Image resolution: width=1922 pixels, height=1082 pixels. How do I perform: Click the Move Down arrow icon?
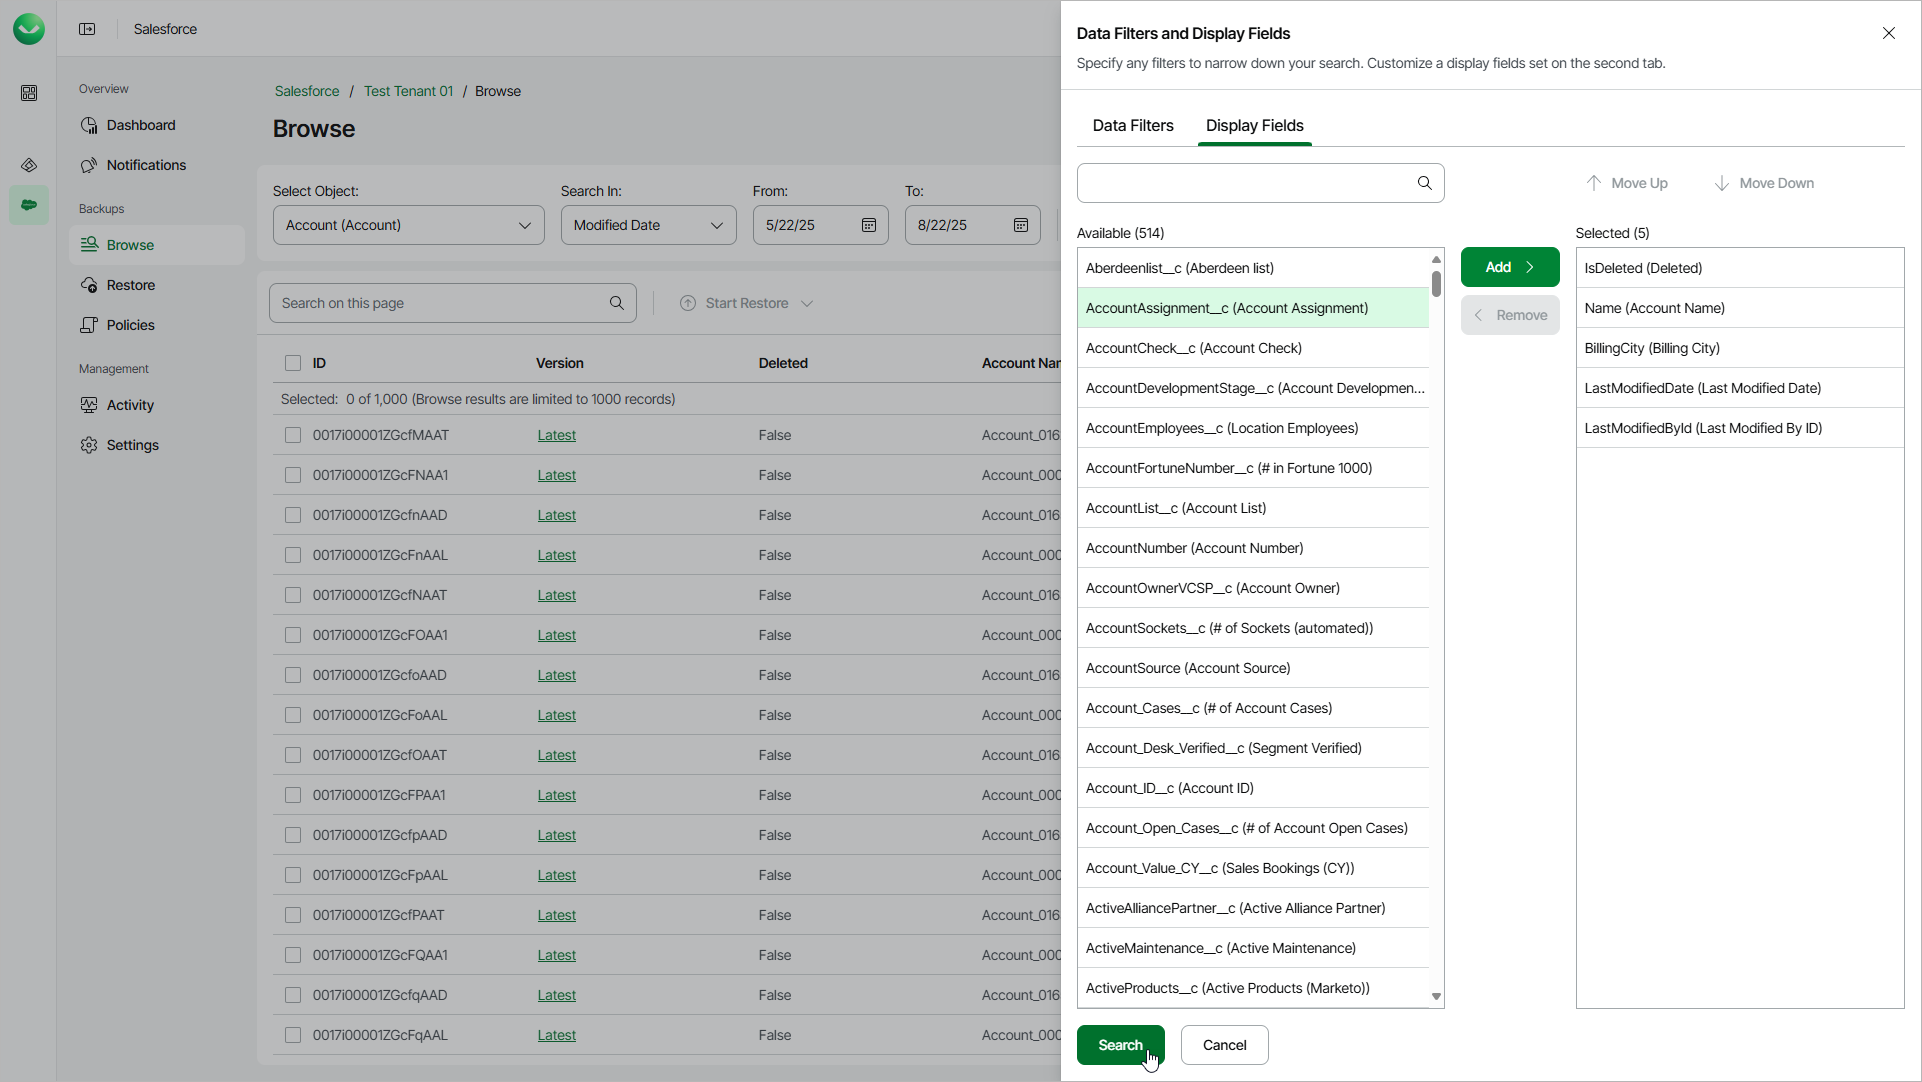click(x=1721, y=183)
